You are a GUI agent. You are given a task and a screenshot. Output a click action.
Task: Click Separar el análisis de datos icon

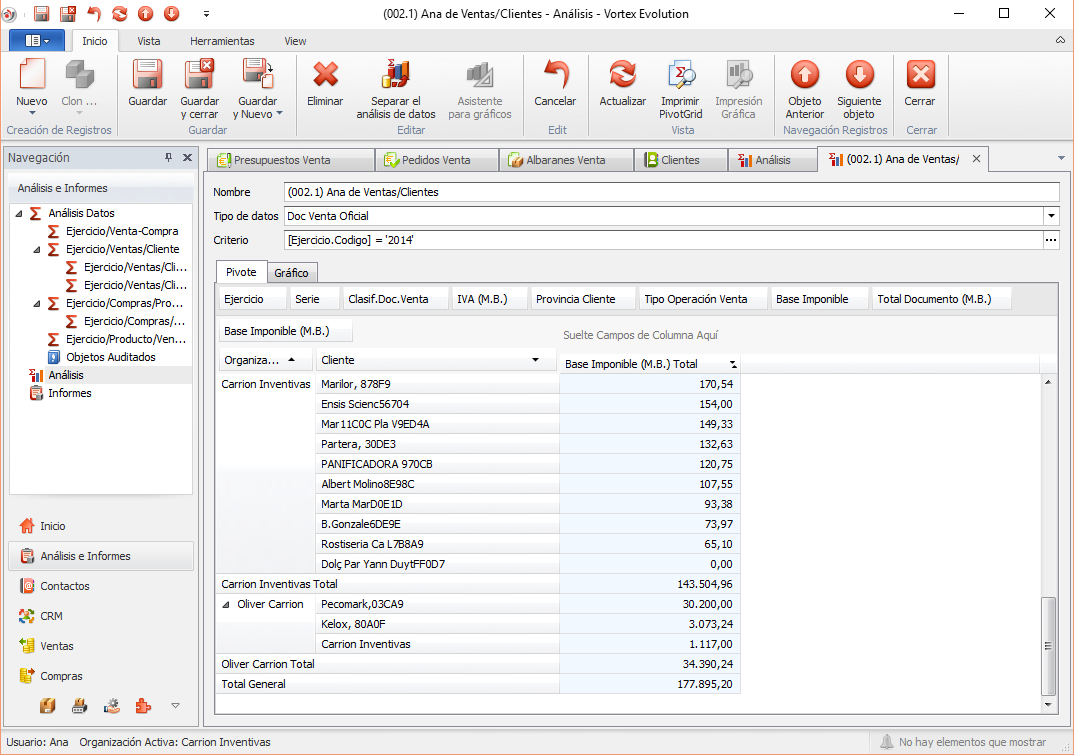click(396, 77)
